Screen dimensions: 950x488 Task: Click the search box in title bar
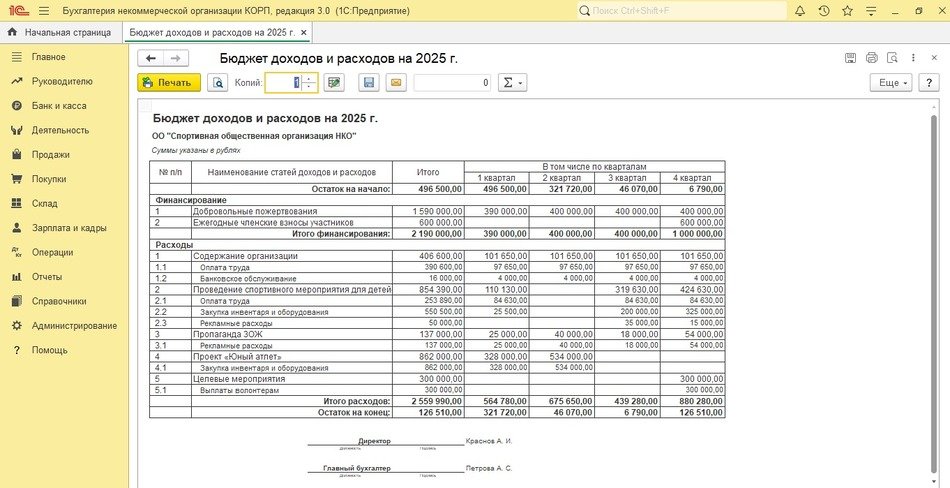click(680, 10)
